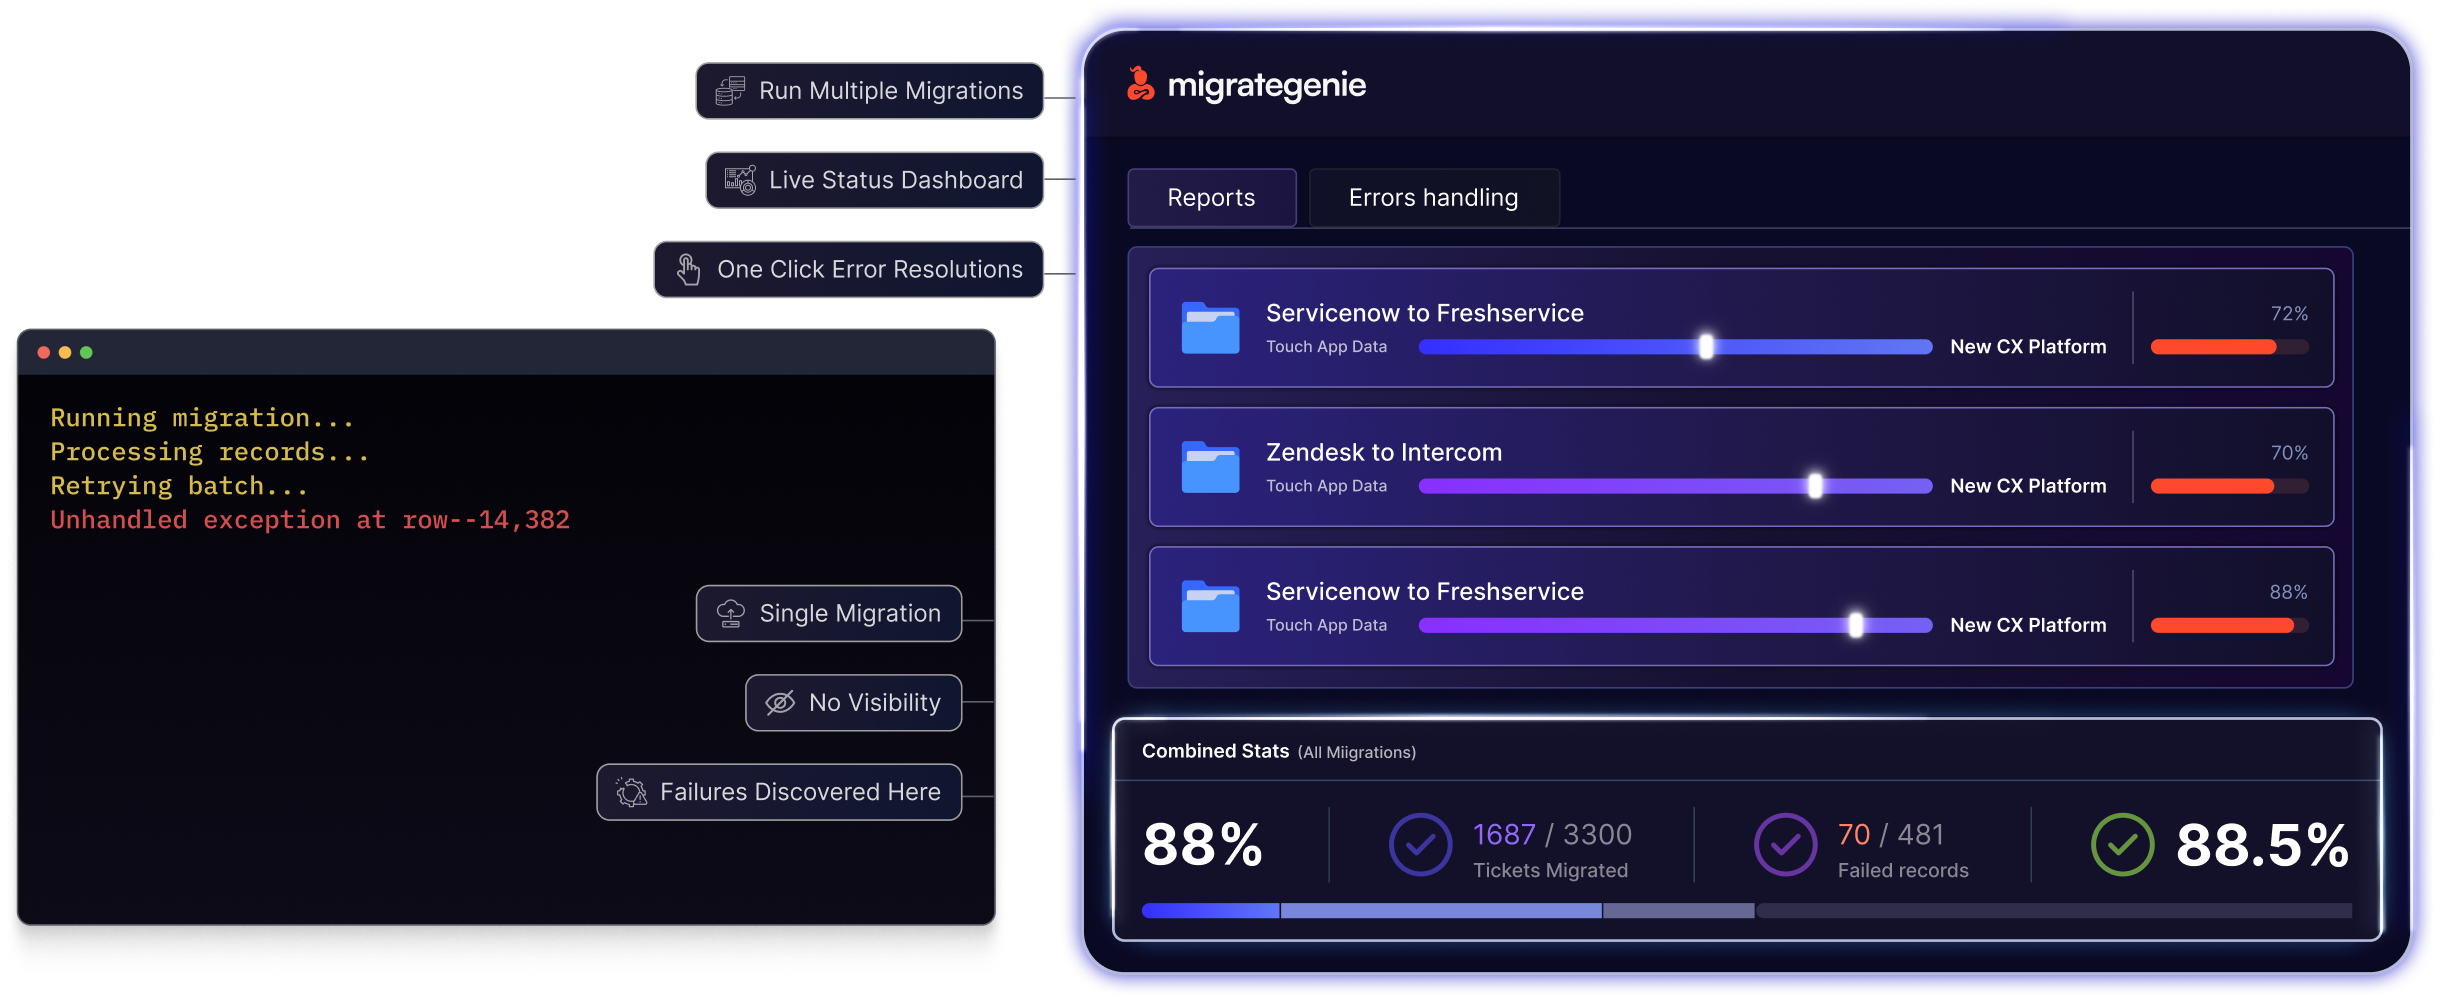Click the red 88% progress bar
The height and width of the screenshot is (998, 2441).
click(2229, 625)
